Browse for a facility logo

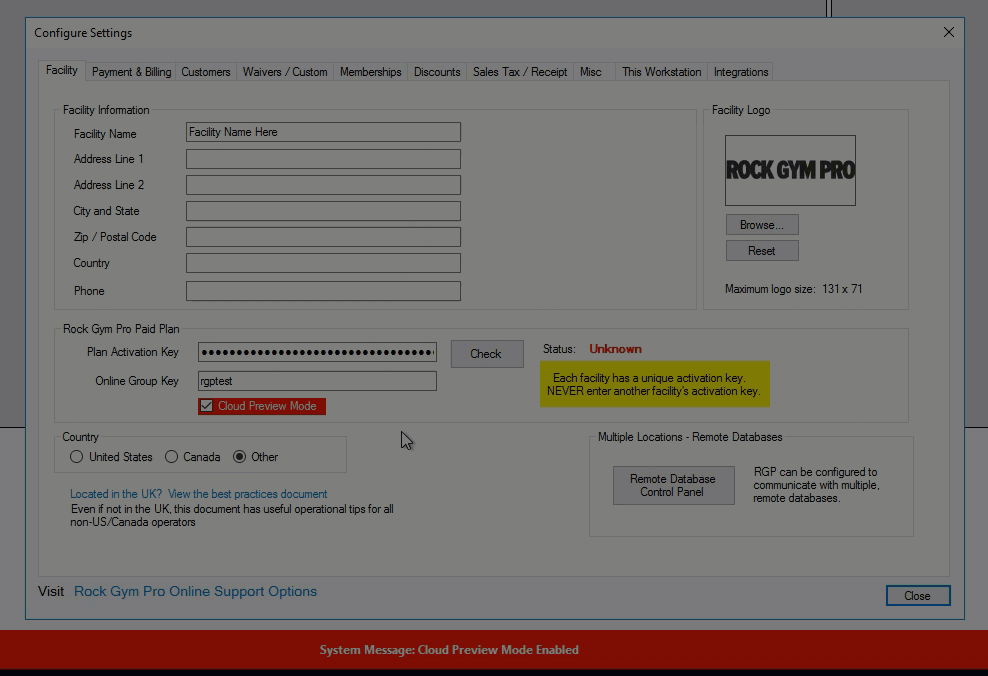point(762,225)
